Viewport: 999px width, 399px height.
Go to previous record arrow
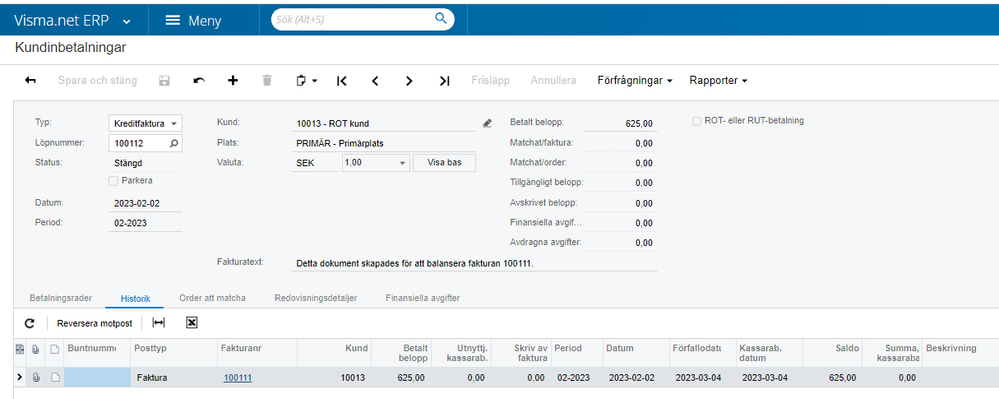click(375, 80)
